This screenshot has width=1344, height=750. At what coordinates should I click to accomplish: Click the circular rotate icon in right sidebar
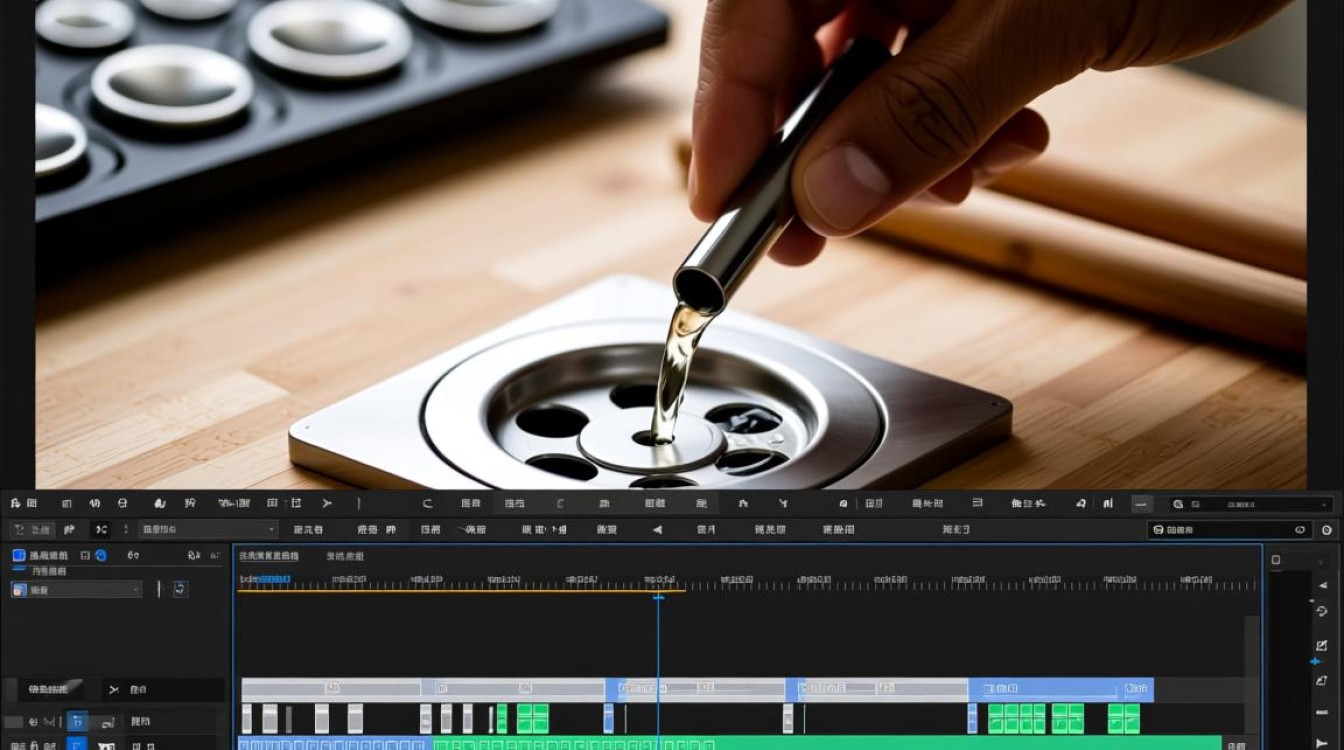(x=1322, y=611)
